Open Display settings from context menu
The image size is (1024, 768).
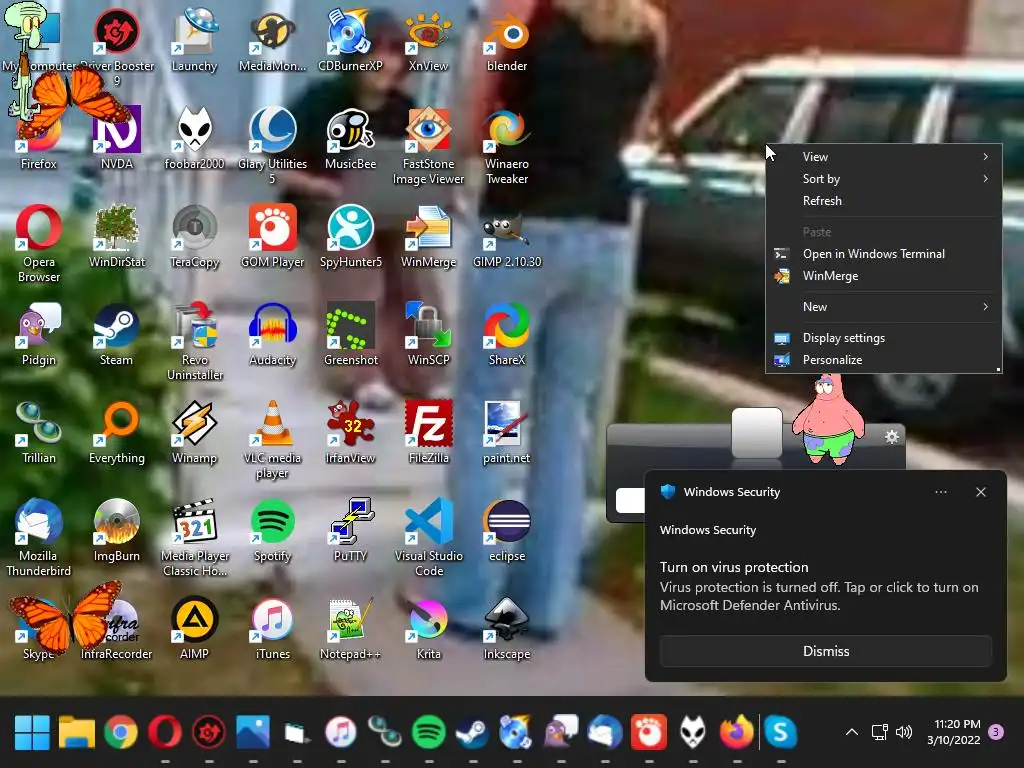[x=884, y=338]
